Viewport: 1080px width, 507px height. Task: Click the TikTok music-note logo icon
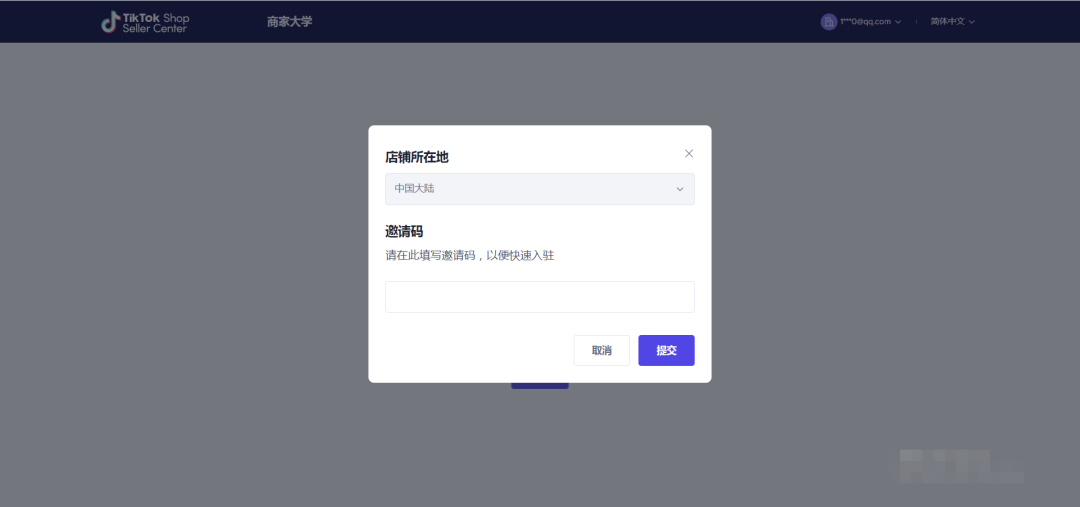coord(110,22)
